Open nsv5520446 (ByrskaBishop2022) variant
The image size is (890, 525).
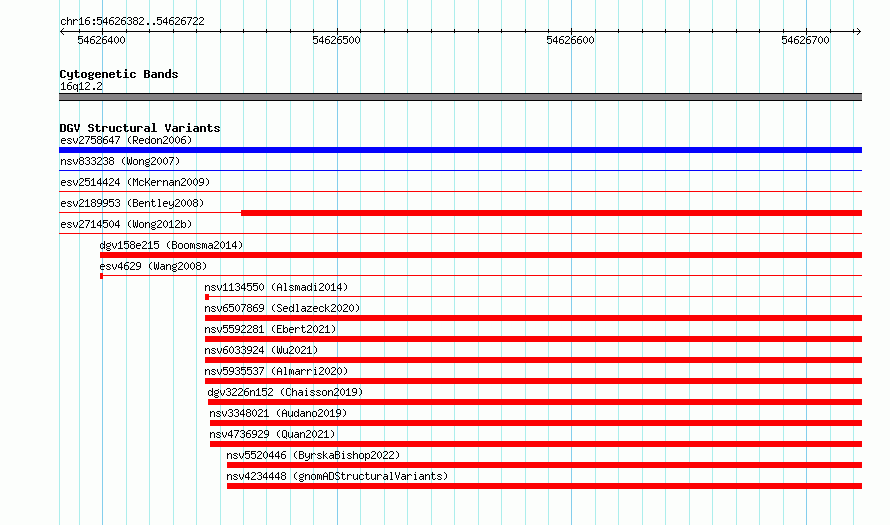point(313,455)
